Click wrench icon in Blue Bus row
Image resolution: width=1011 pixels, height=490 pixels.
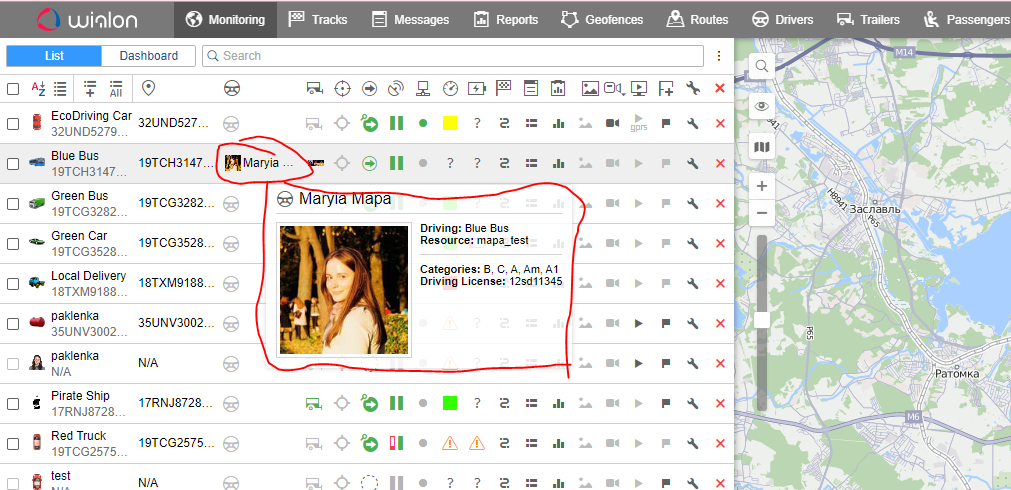(692, 163)
